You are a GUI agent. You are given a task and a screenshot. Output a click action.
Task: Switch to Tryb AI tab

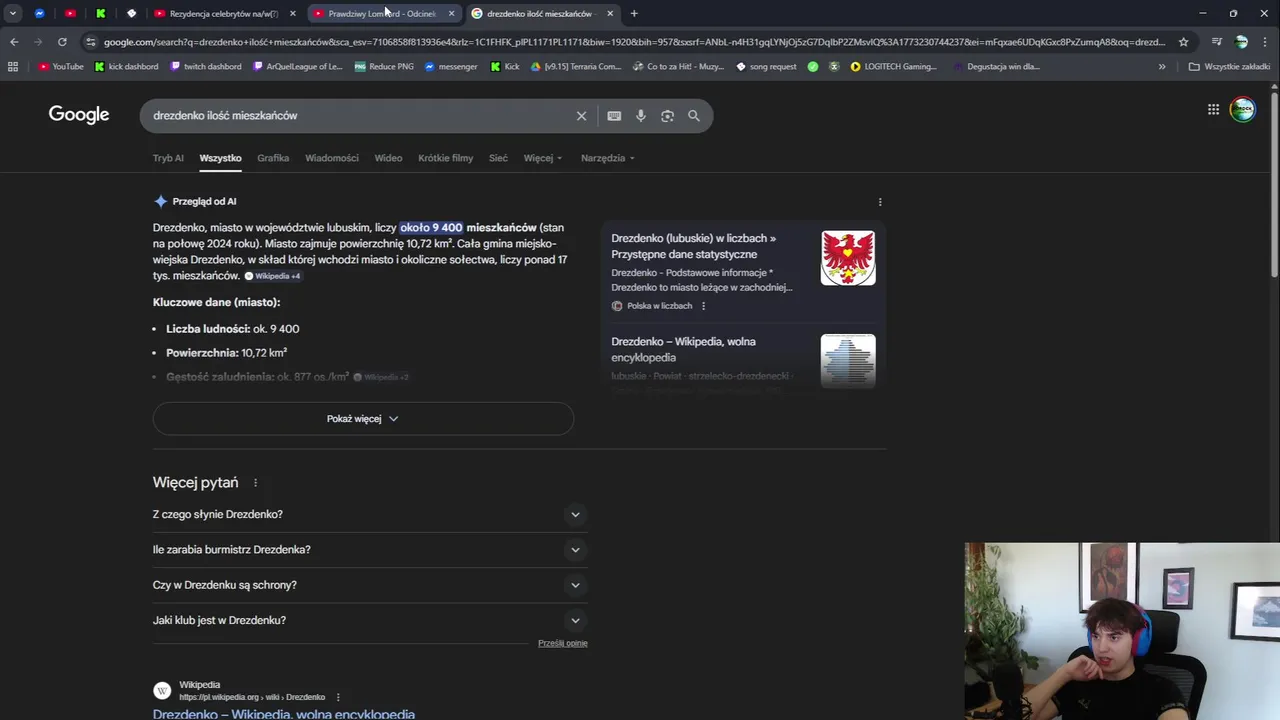168,158
